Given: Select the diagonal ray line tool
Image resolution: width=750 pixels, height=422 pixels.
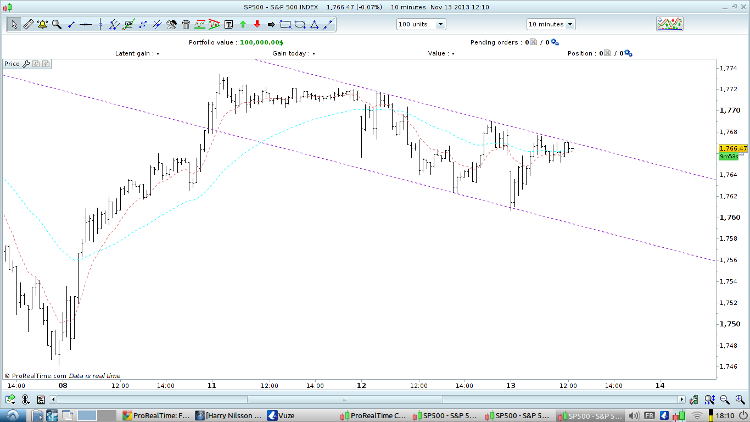Looking at the screenshot, I should click(x=328, y=24).
